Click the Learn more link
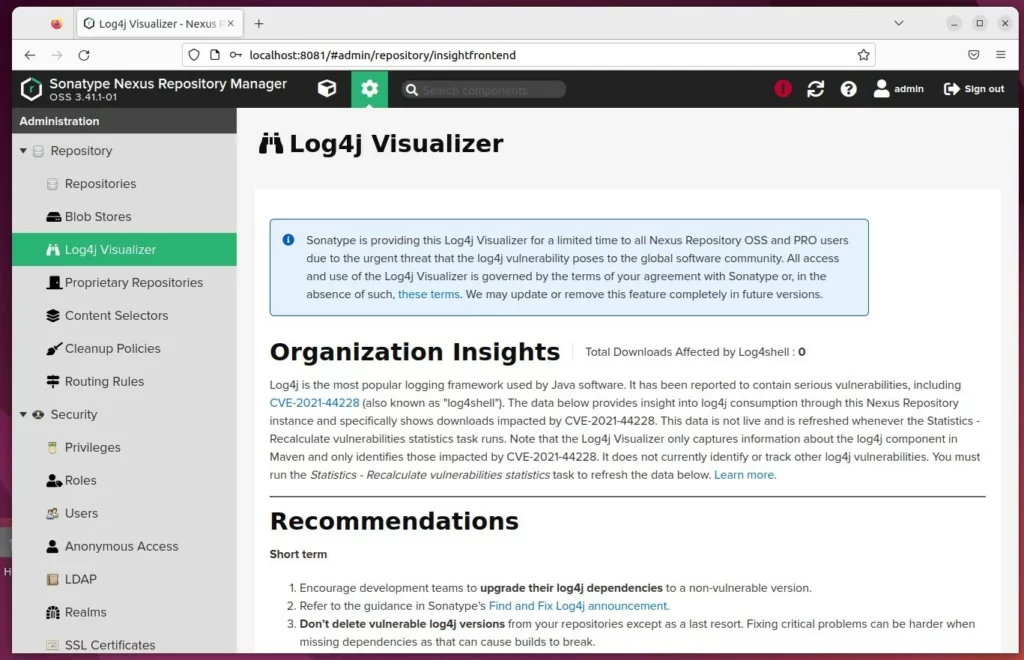Screen dimensions: 1024x660 pyautogui.click(x=744, y=475)
